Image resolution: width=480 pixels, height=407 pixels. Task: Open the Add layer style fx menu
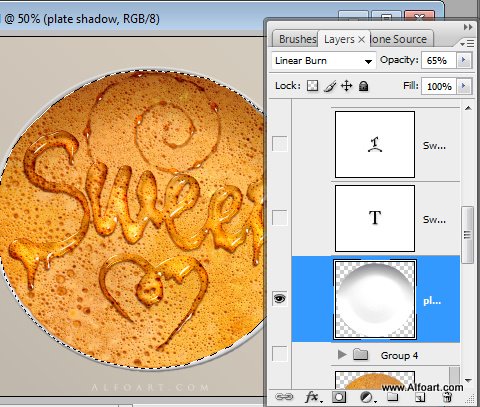tap(313, 397)
